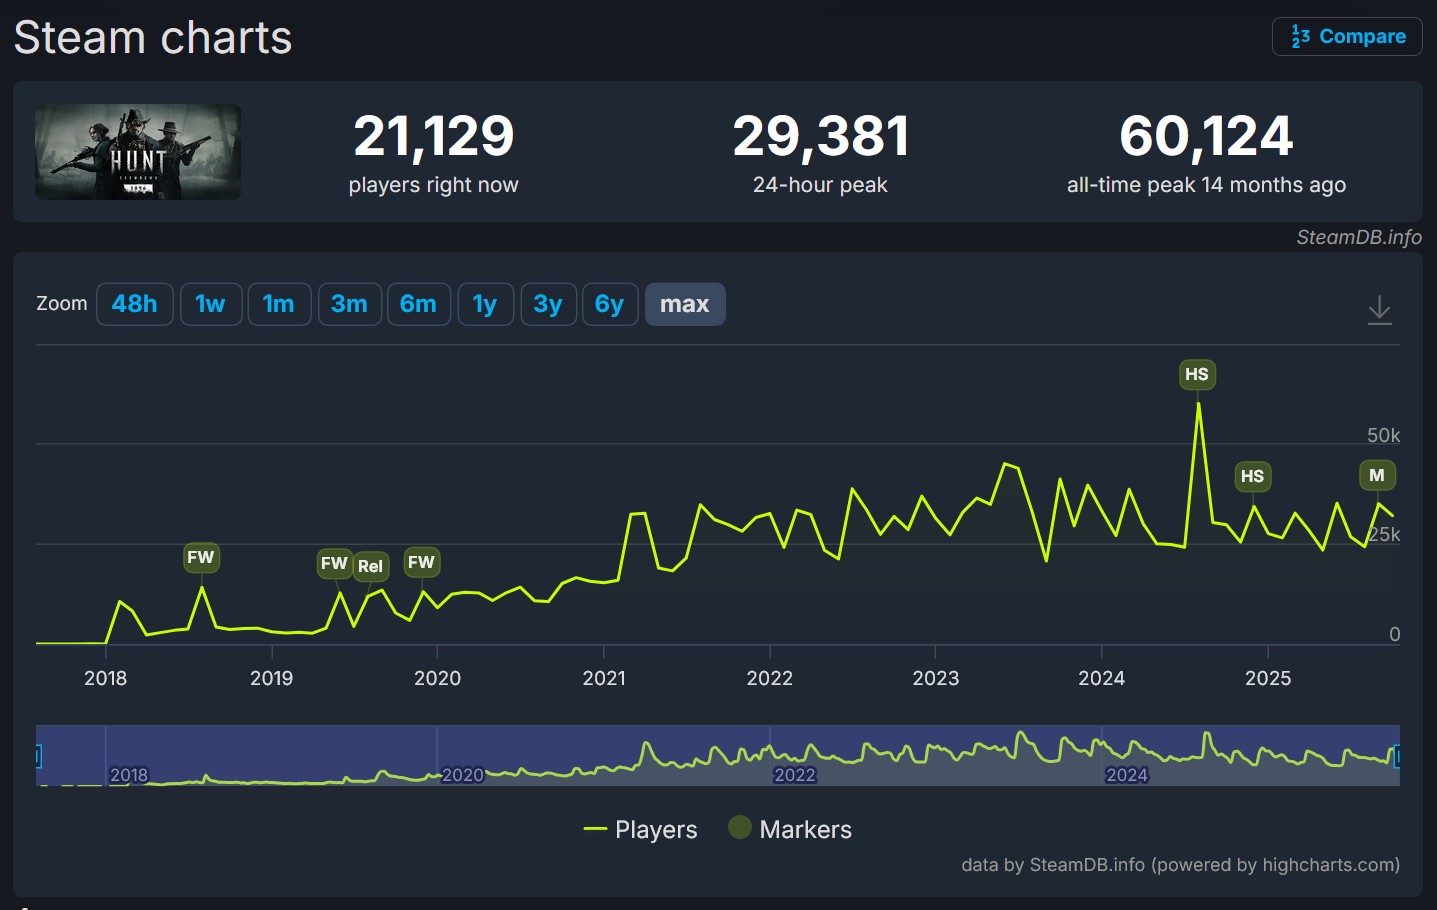Open the highcharts.com data credit link
1437x910 pixels.
(x=1180, y=865)
